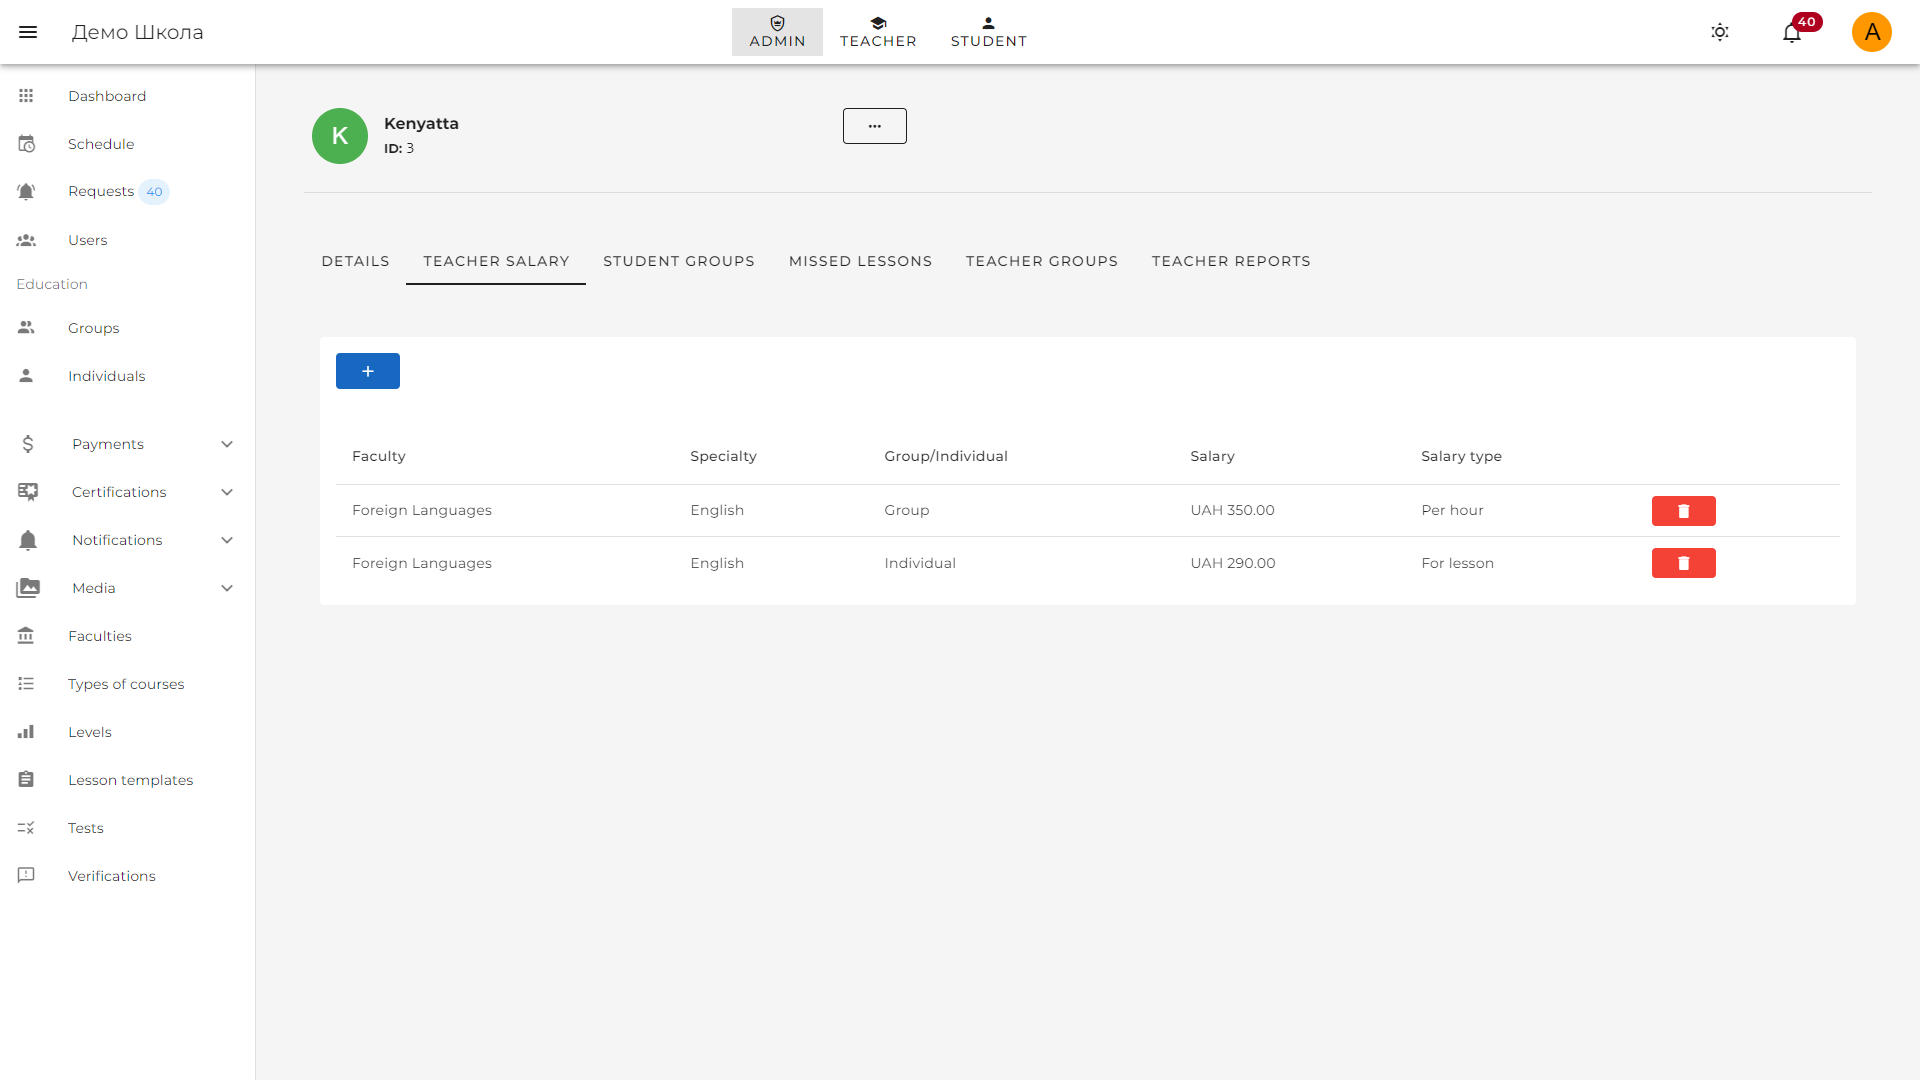Open the Teacher Groups tab

tap(1042, 261)
